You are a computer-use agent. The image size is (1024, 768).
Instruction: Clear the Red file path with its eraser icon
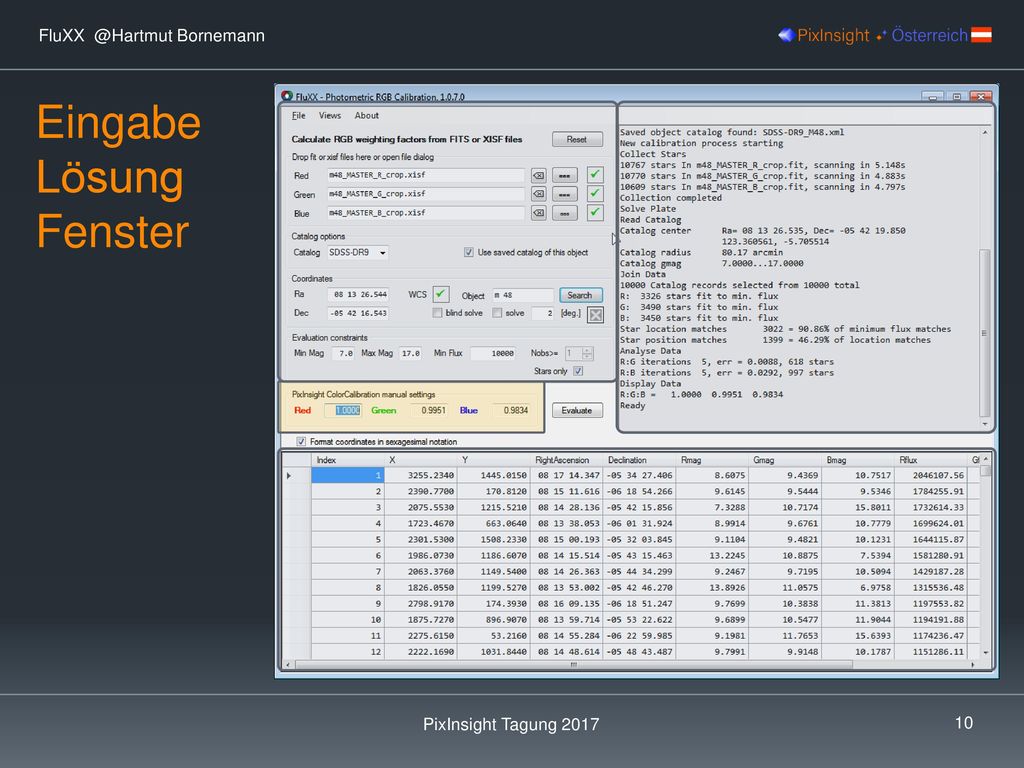(x=539, y=175)
